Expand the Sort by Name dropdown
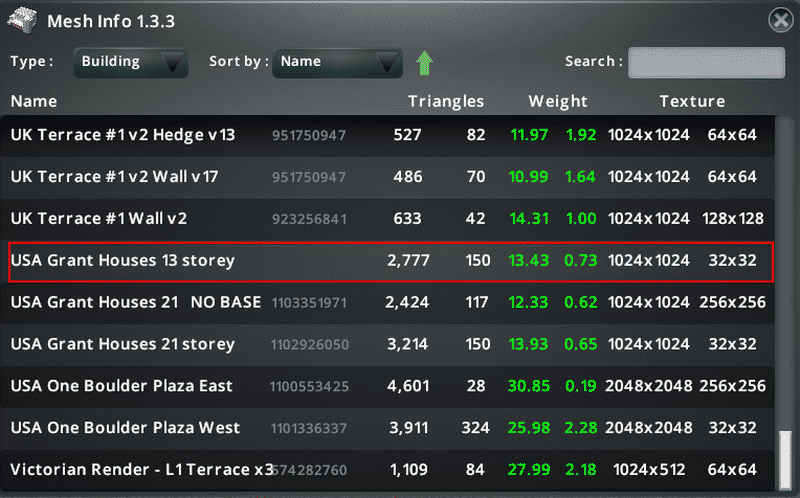 pos(337,62)
